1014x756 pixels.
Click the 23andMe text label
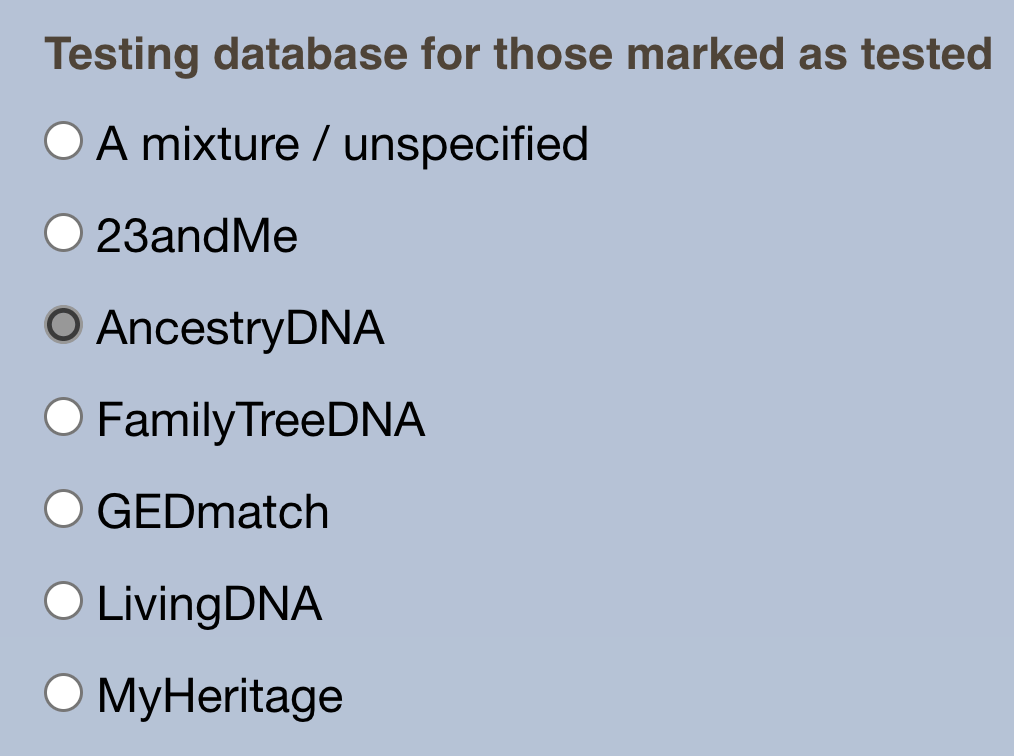tap(196, 235)
